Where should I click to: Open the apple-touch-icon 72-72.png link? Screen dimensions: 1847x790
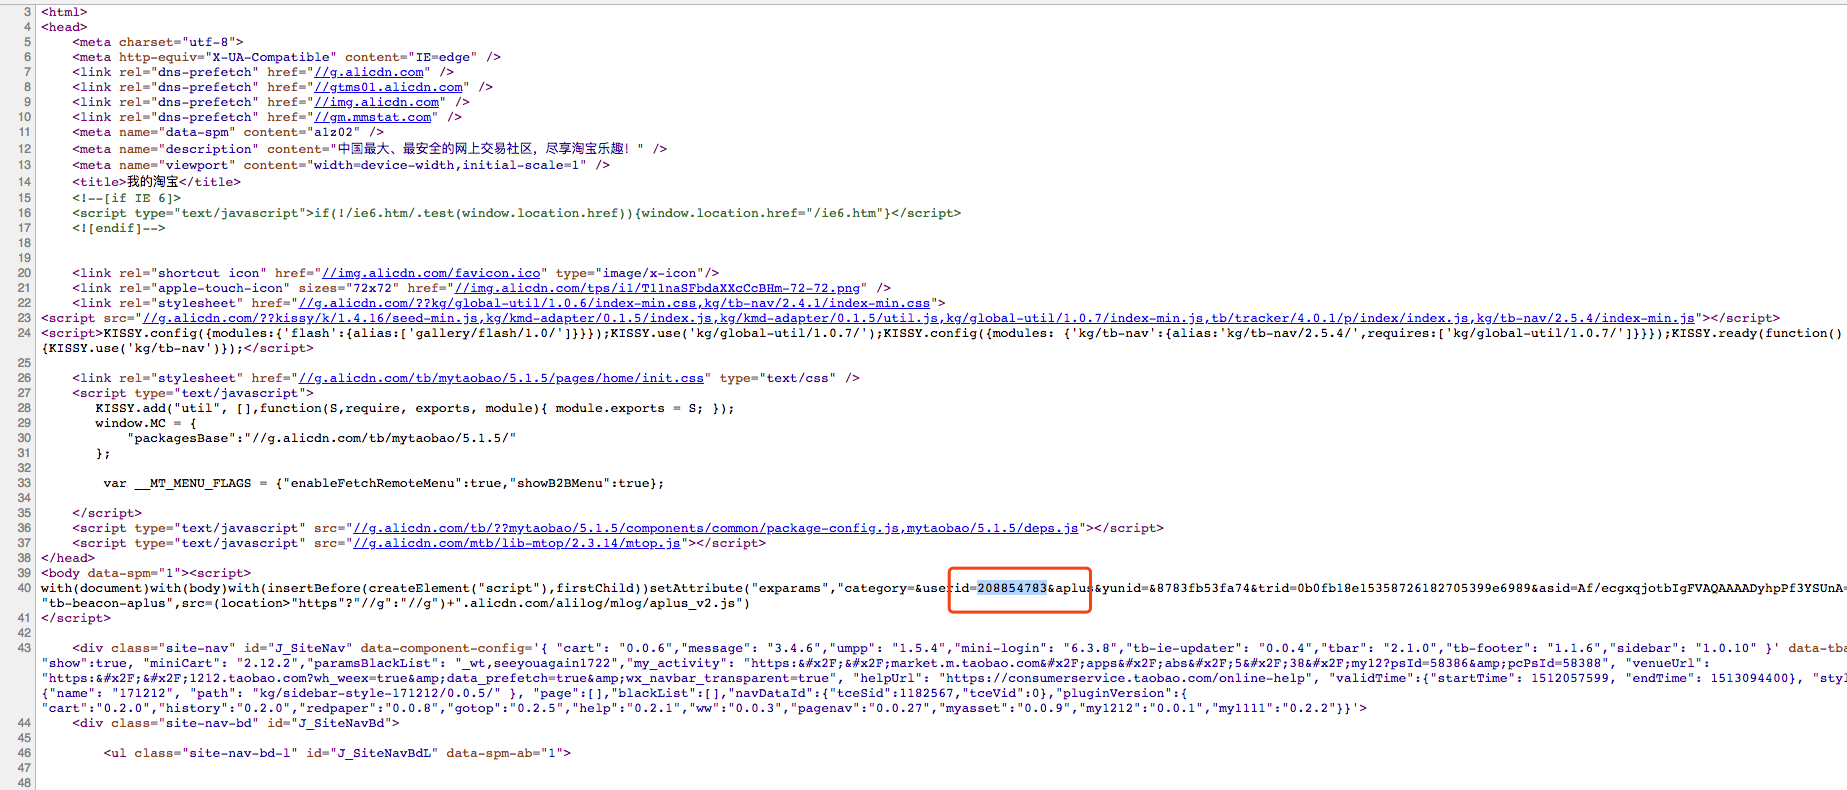[658, 288]
